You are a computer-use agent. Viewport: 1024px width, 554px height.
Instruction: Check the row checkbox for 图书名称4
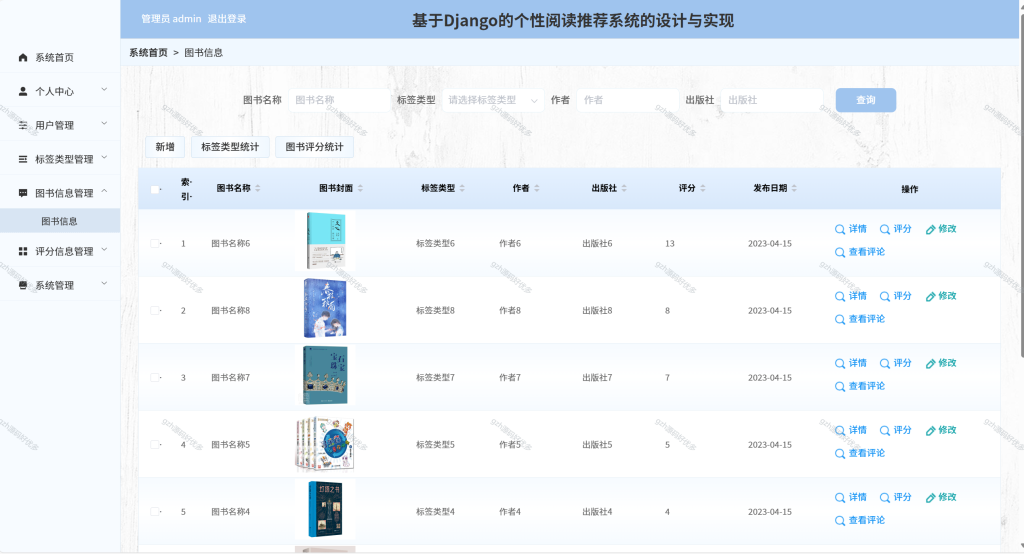coord(155,512)
